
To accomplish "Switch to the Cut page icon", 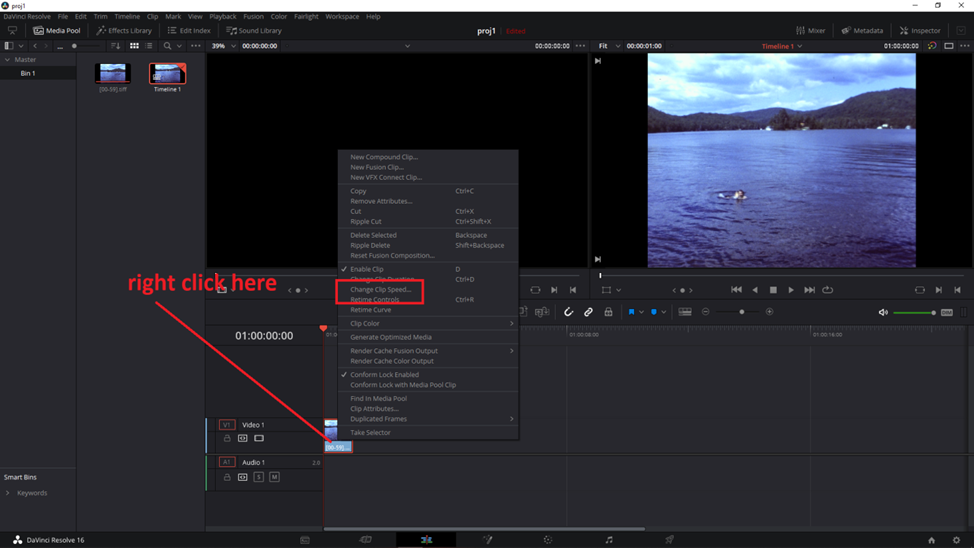I will click(x=365, y=540).
